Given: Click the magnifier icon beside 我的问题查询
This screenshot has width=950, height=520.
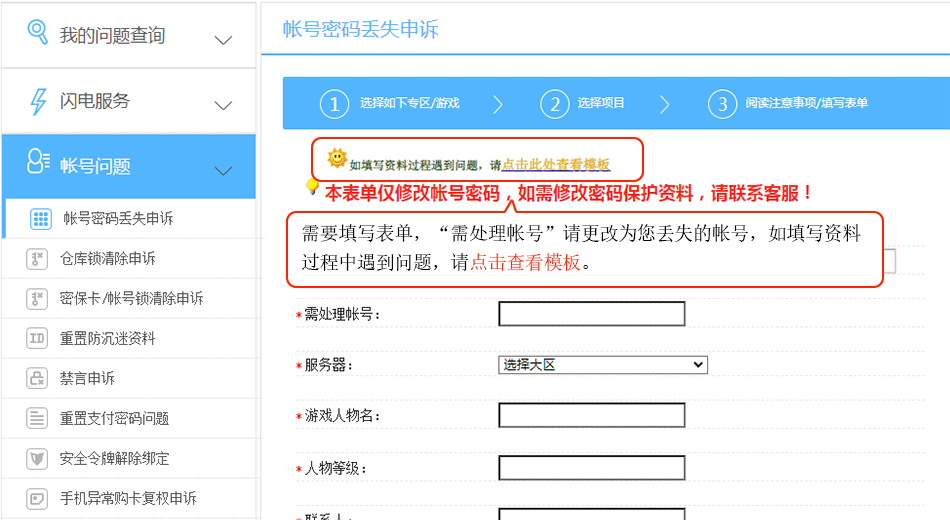Looking at the screenshot, I should [38, 32].
